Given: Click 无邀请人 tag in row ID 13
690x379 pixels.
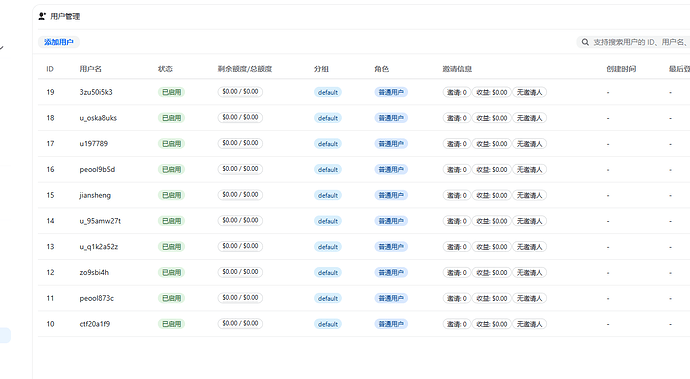Looking at the screenshot, I should coord(529,247).
